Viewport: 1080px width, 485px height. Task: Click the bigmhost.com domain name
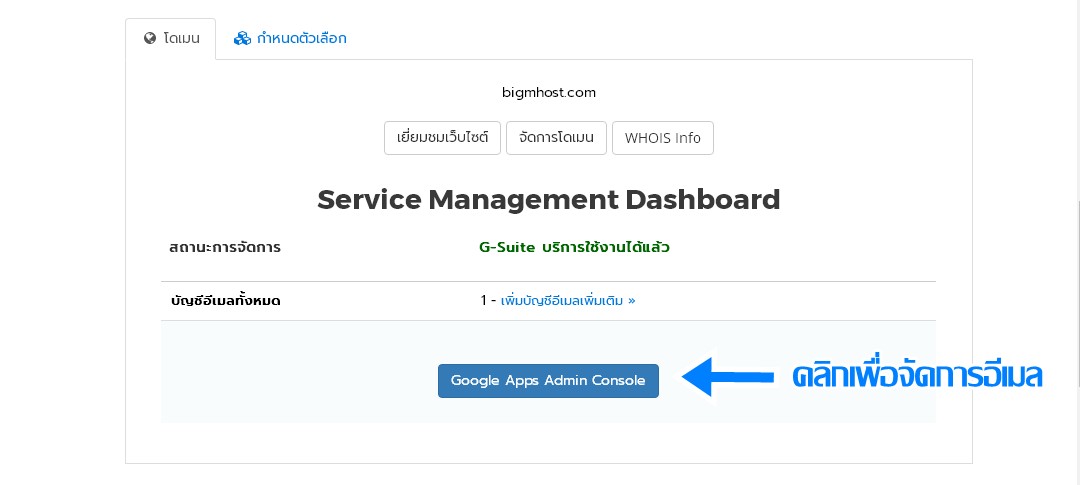coord(549,92)
